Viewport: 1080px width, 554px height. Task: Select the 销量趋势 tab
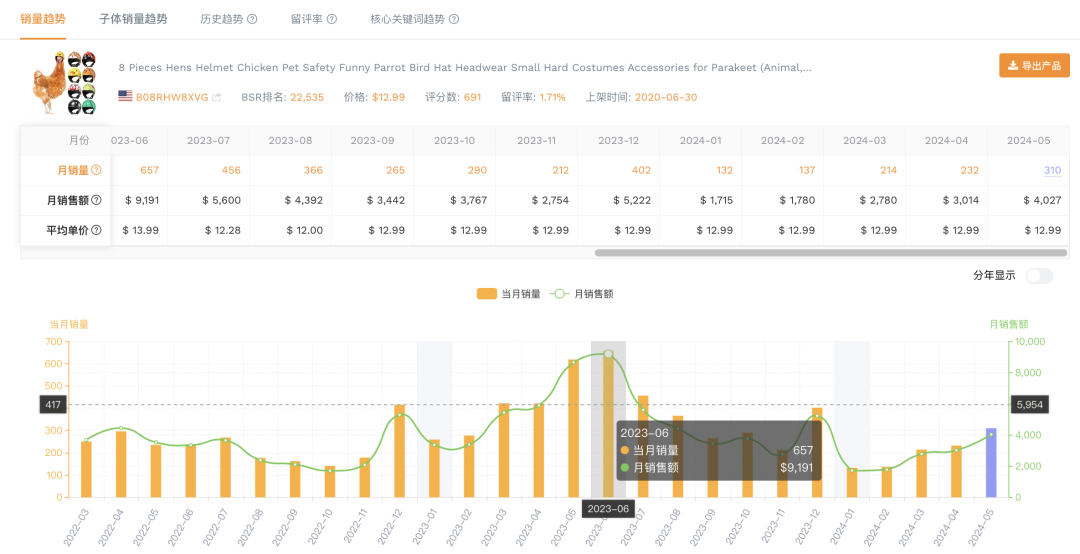43,19
